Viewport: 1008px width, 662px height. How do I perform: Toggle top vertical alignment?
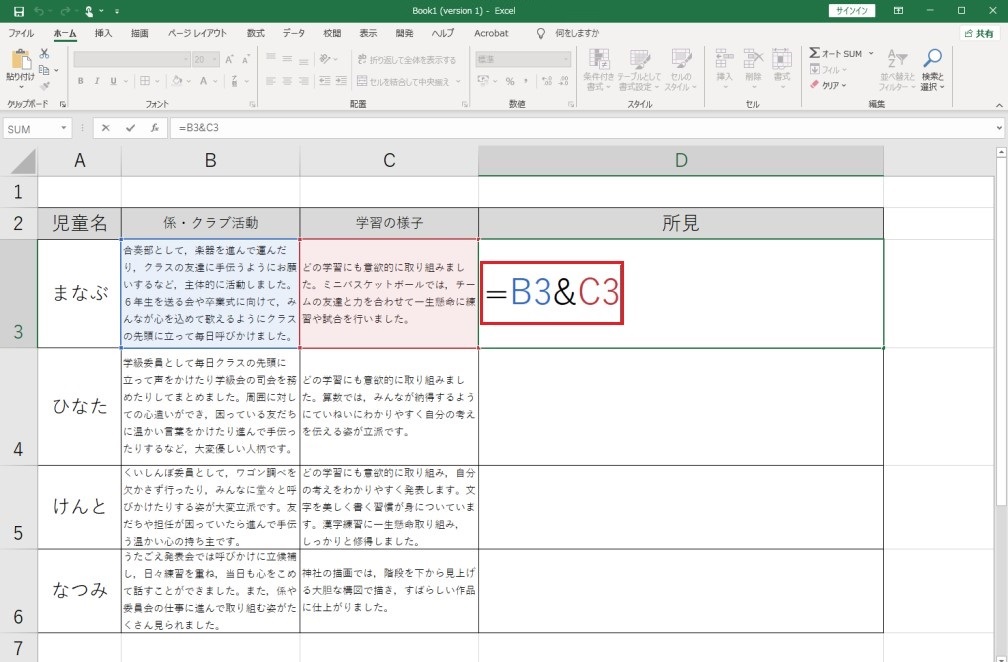click(271, 59)
